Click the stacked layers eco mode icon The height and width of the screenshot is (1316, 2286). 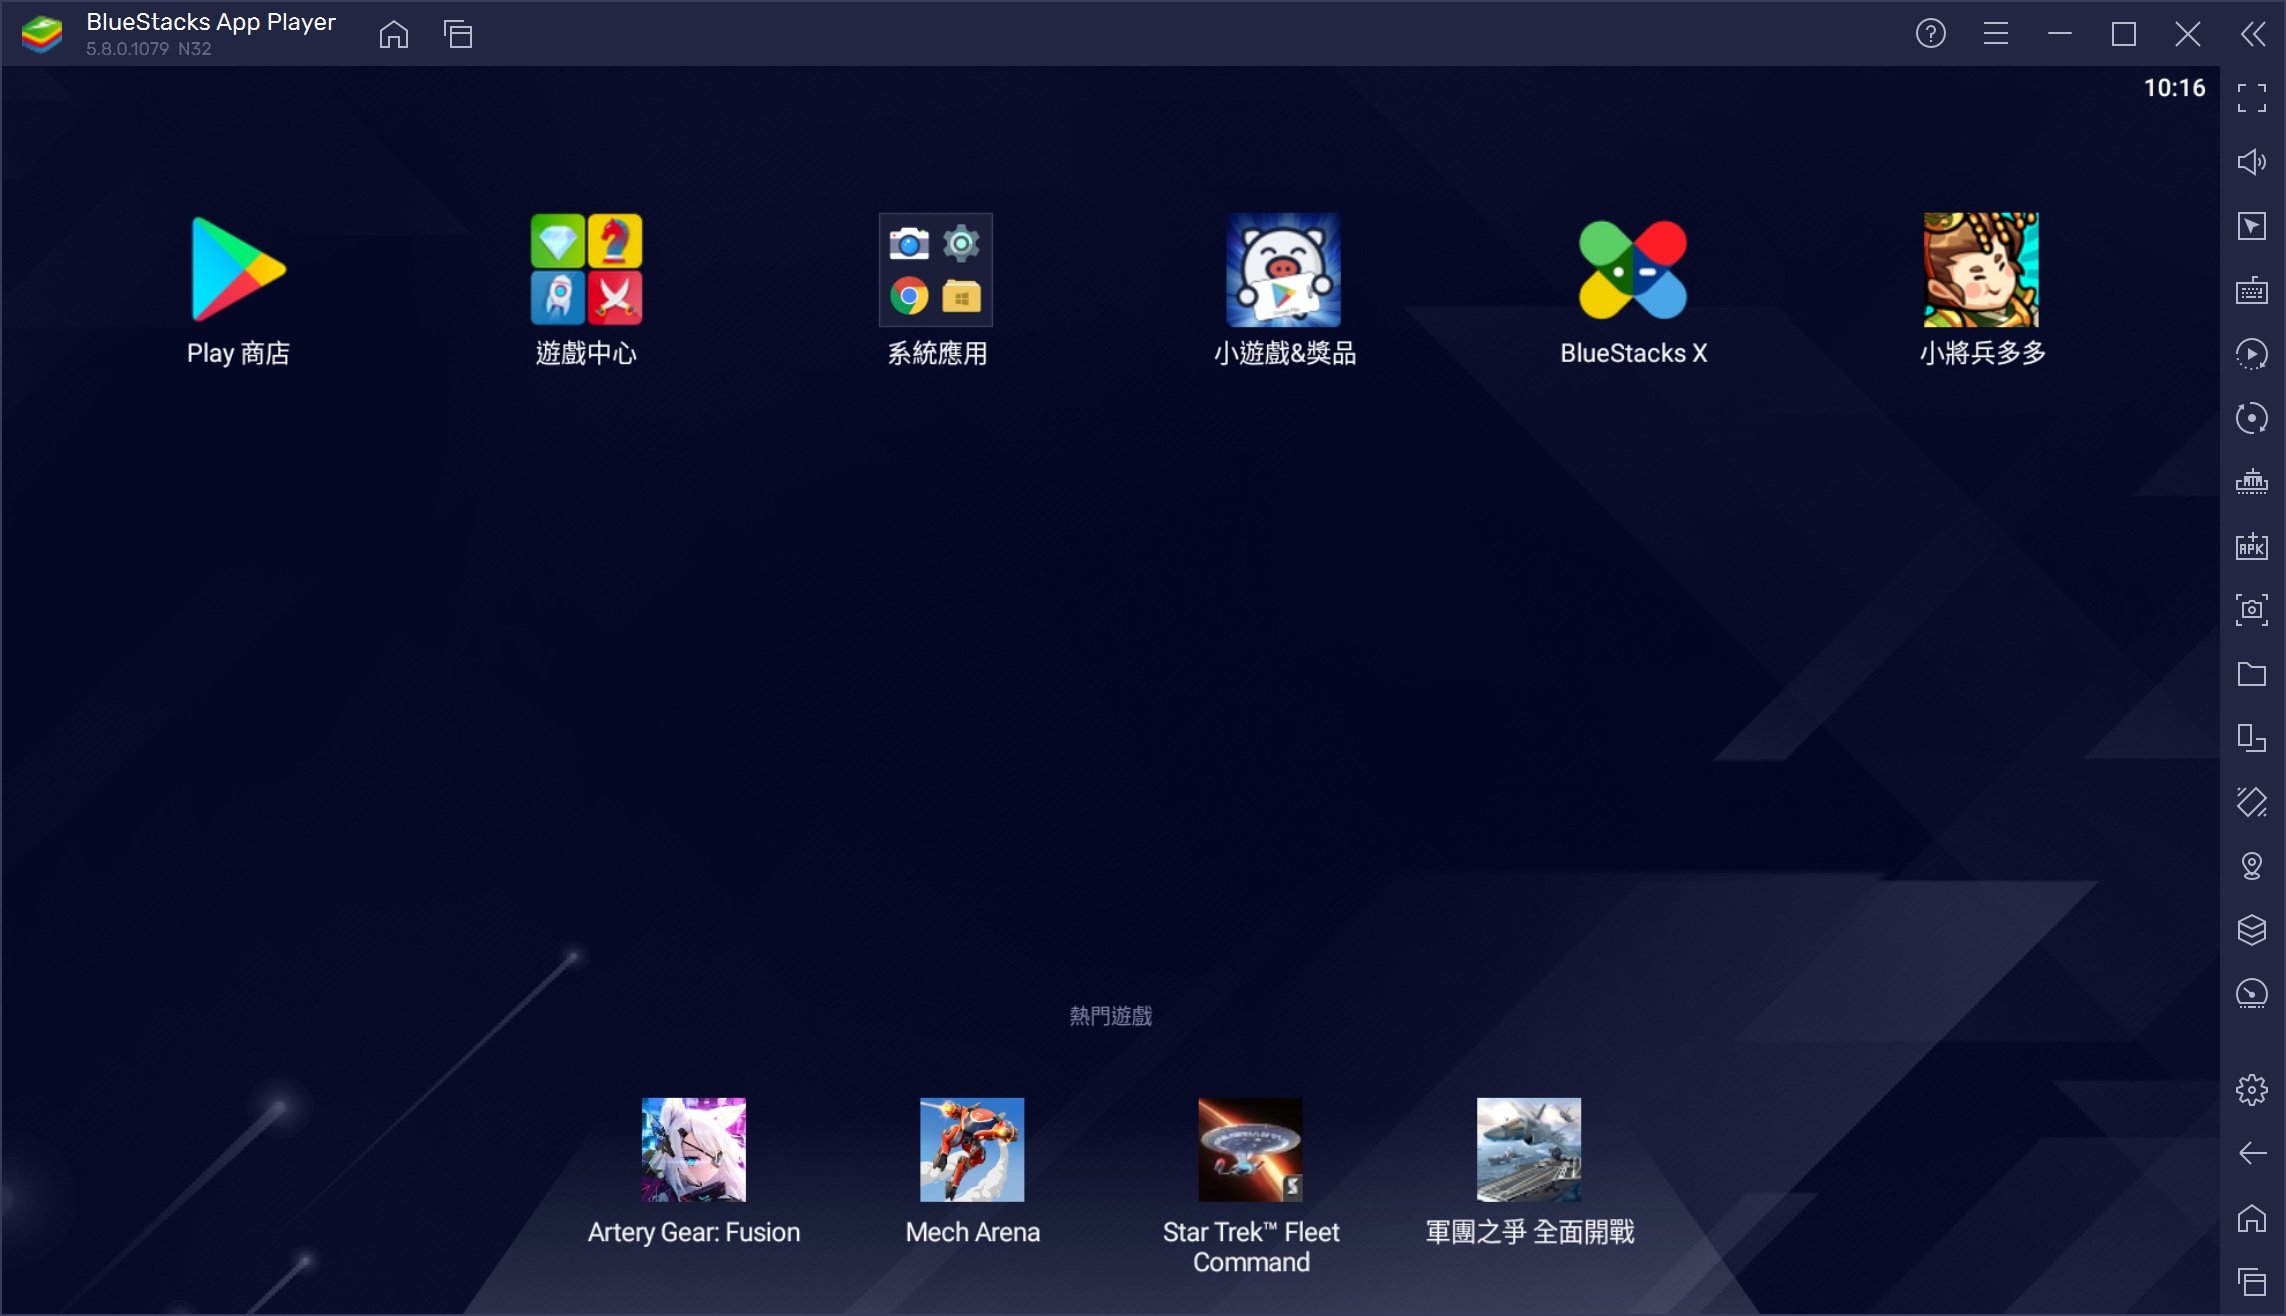click(x=2252, y=930)
